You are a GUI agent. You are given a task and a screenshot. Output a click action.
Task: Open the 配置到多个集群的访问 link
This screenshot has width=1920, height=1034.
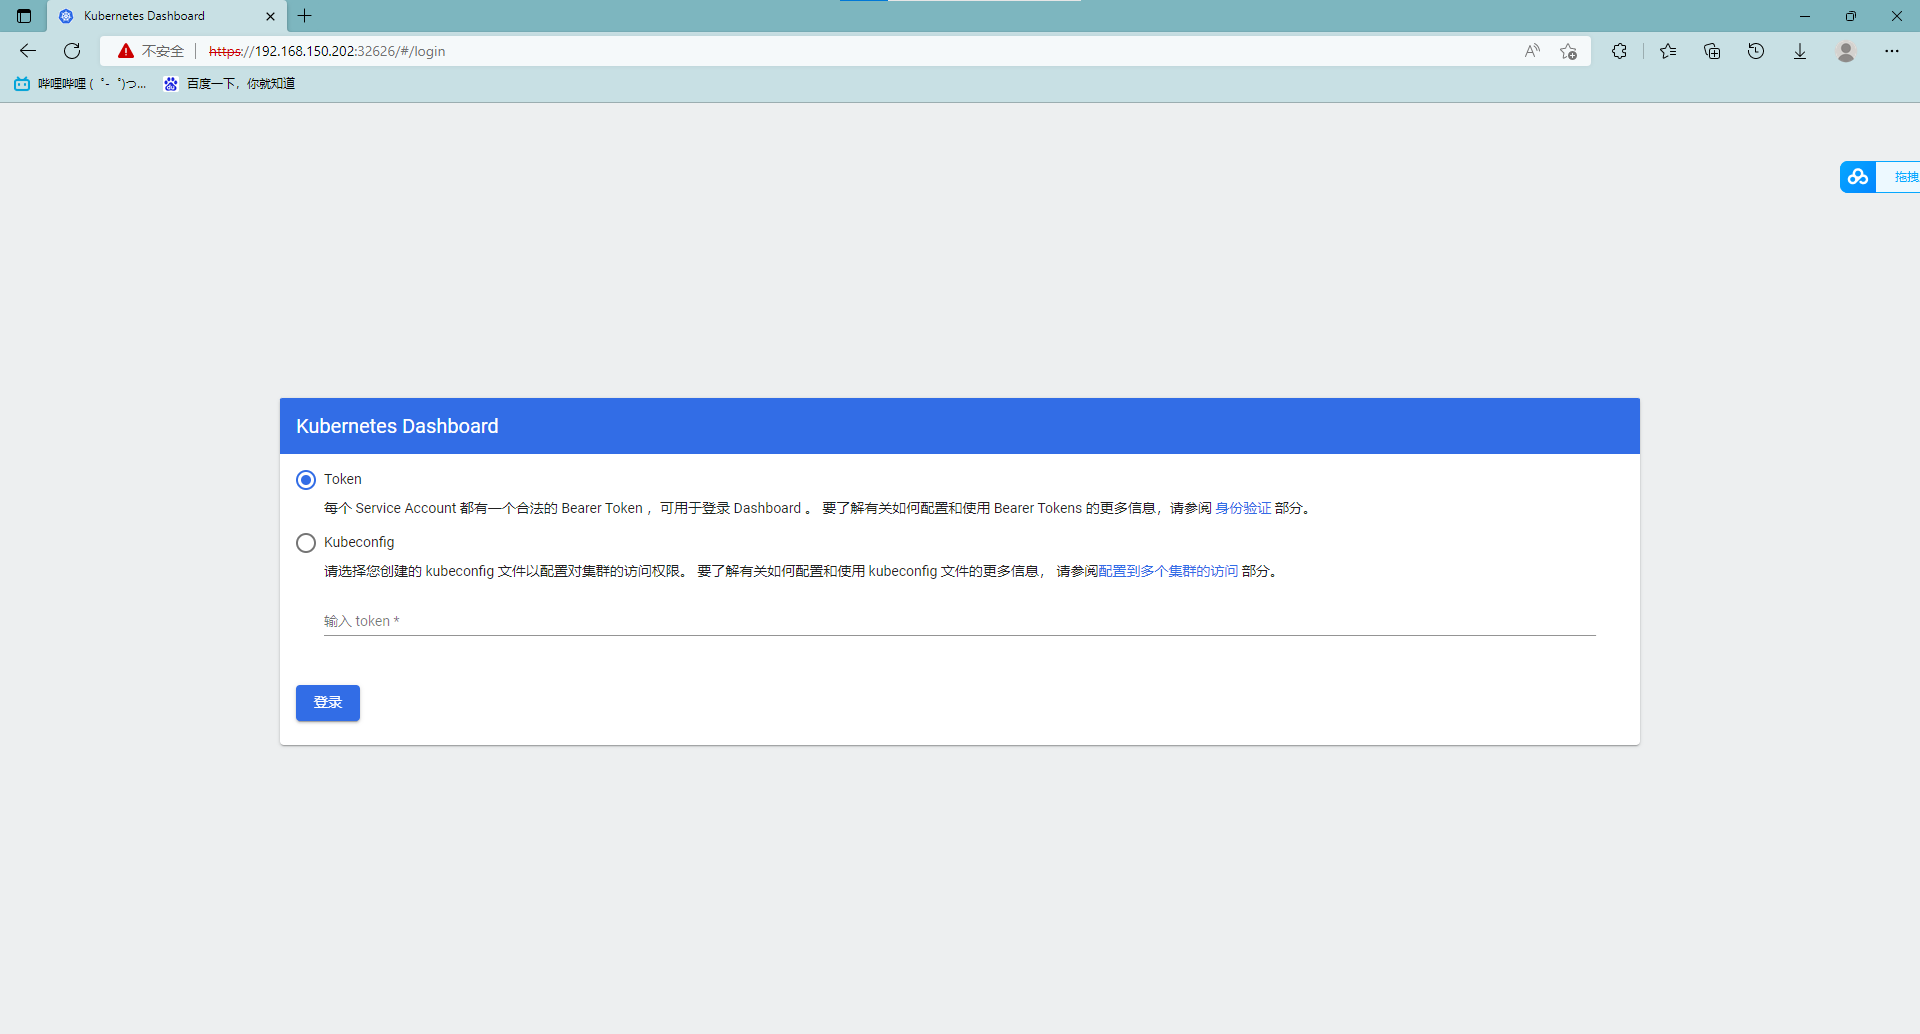[1168, 571]
